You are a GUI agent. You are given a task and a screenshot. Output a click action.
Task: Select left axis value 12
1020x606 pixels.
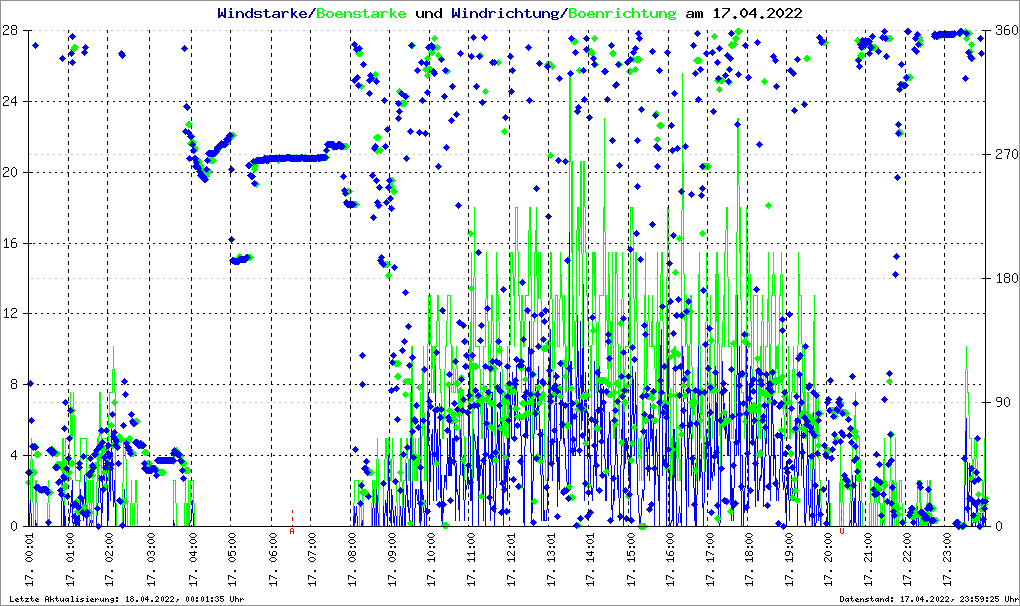click(x=9, y=313)
